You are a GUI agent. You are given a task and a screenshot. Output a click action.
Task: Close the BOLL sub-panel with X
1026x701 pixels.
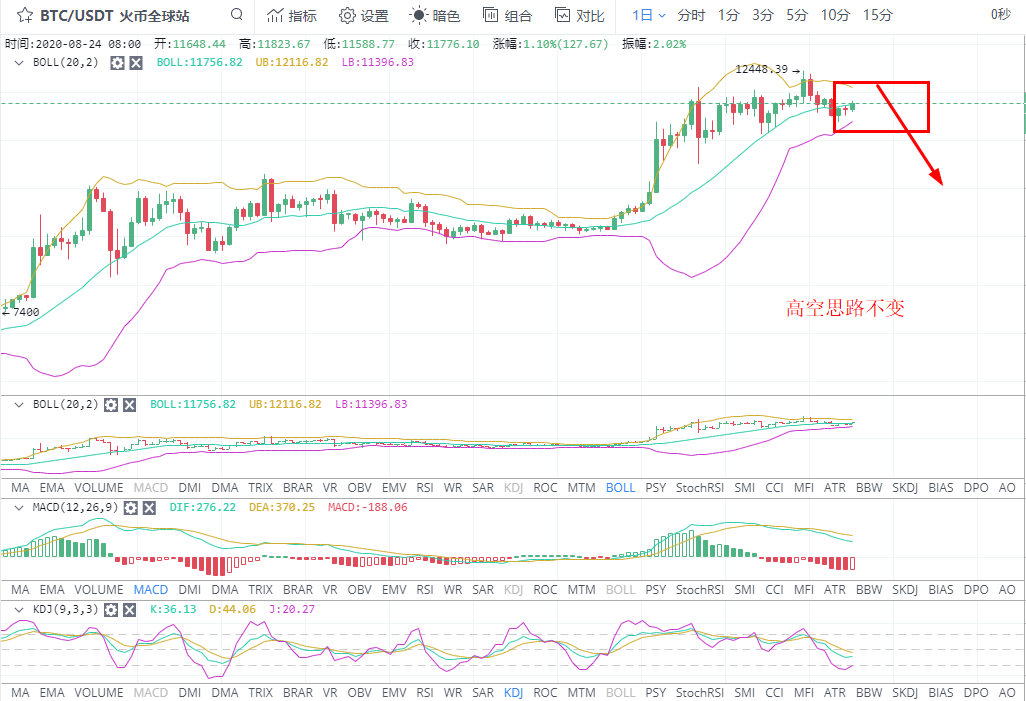point(130,405)
